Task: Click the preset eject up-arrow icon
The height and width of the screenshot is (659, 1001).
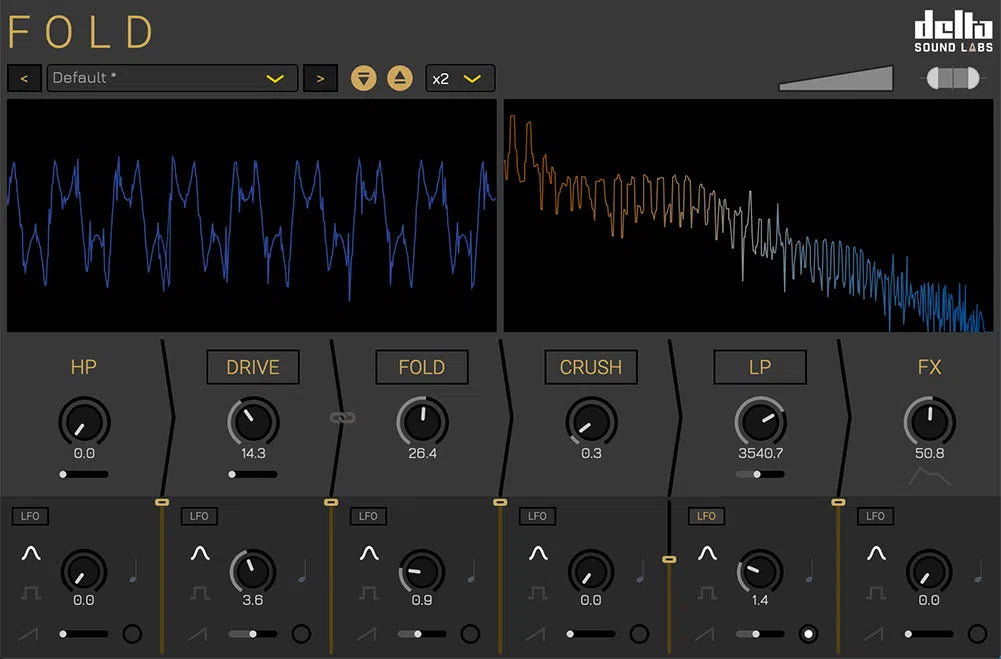Action: [x=400, y=77]
